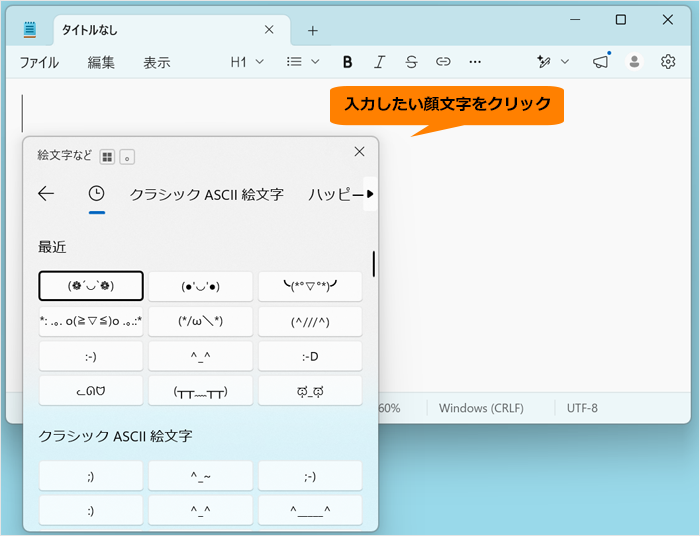Insert the (*/ω＼*) kaomoji

pyautogui.click(x=200, y=321)
